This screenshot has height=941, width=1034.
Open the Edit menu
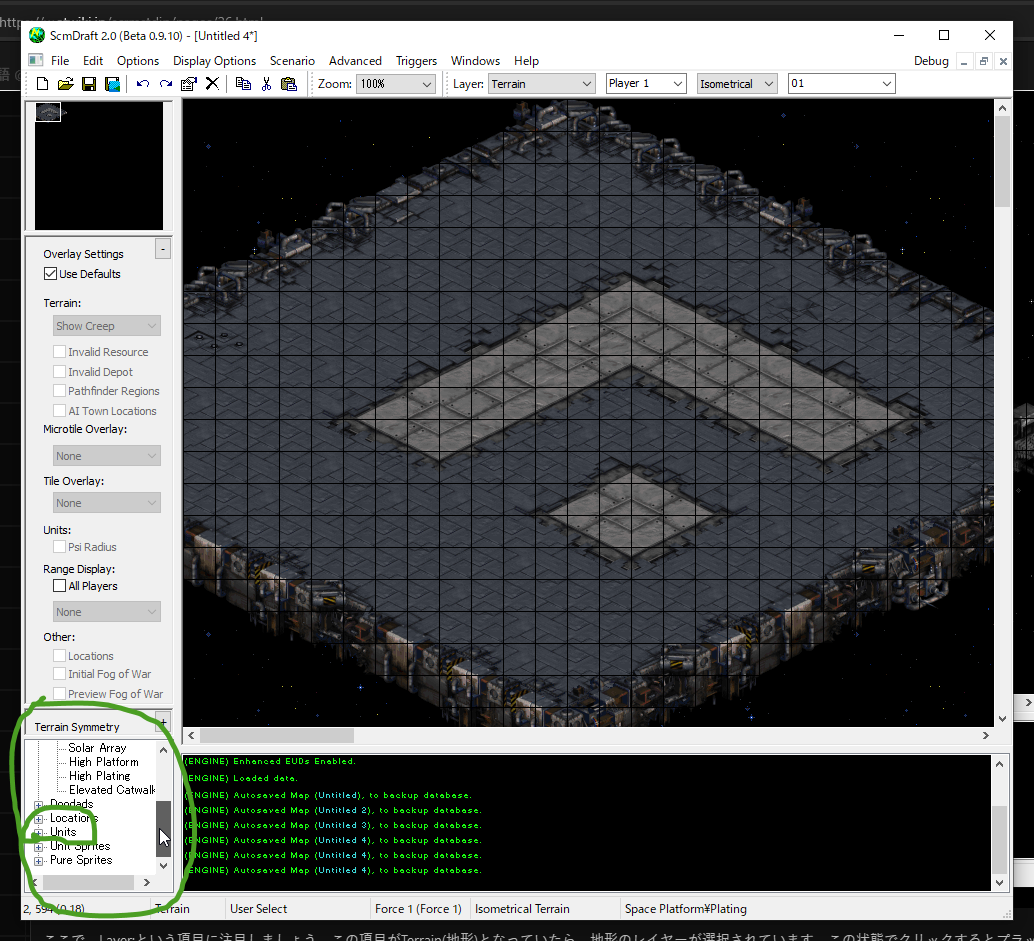[x=93, y=61]
